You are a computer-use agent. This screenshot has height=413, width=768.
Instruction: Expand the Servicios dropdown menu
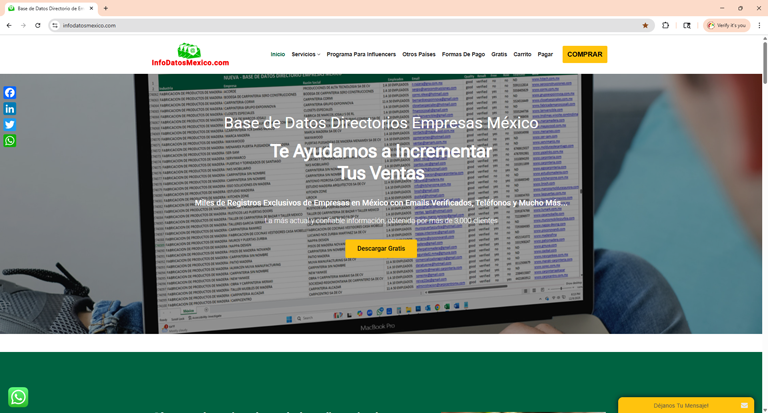(x=305, y=55)
